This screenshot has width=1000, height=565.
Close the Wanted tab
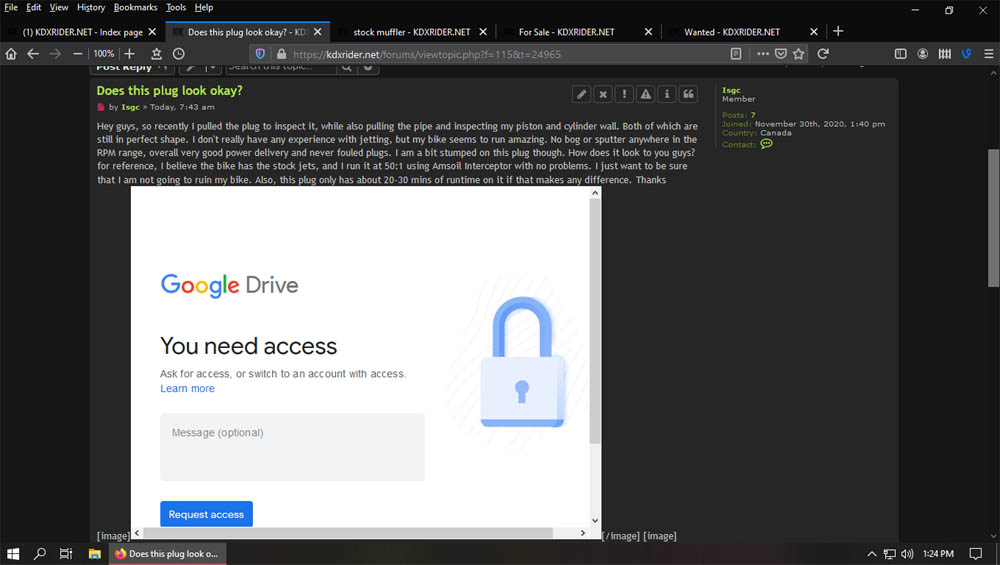[814, 32]
